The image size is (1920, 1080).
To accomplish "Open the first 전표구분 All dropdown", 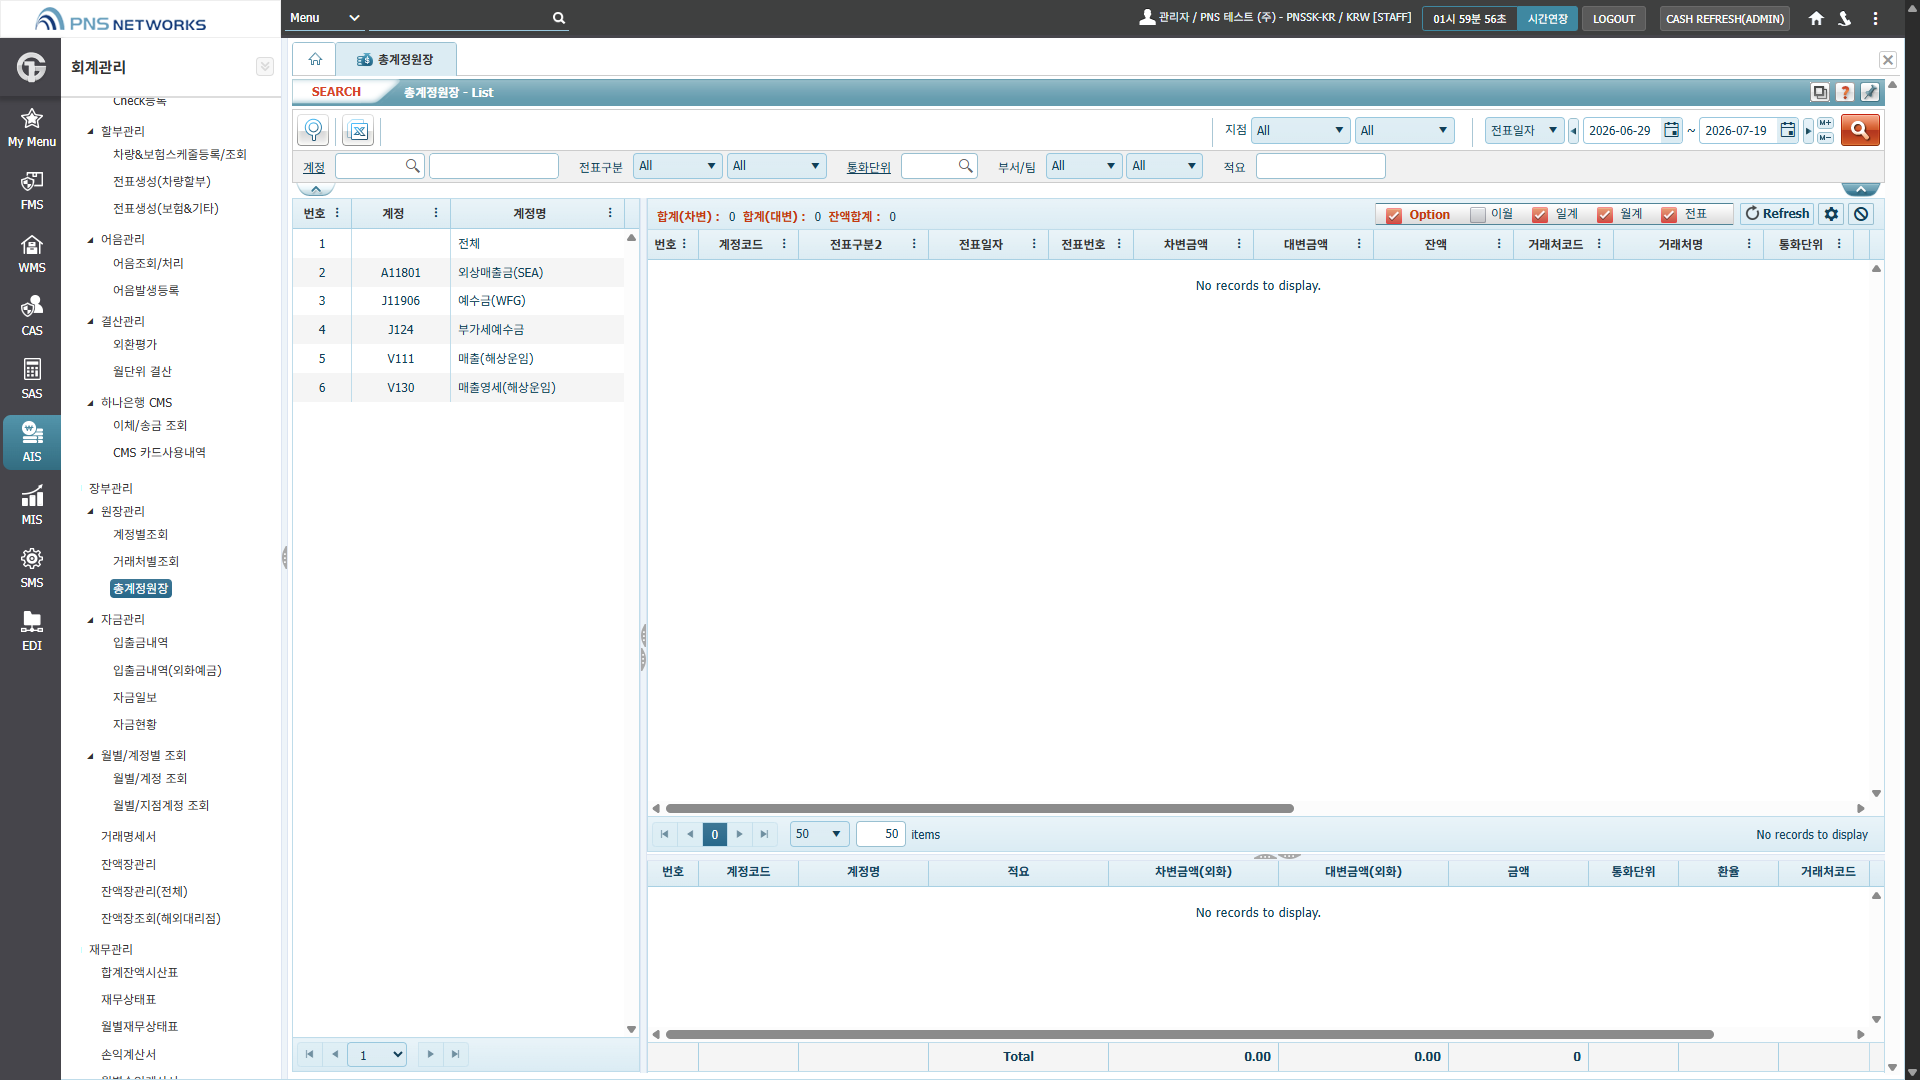I will (x=677, y=166).
